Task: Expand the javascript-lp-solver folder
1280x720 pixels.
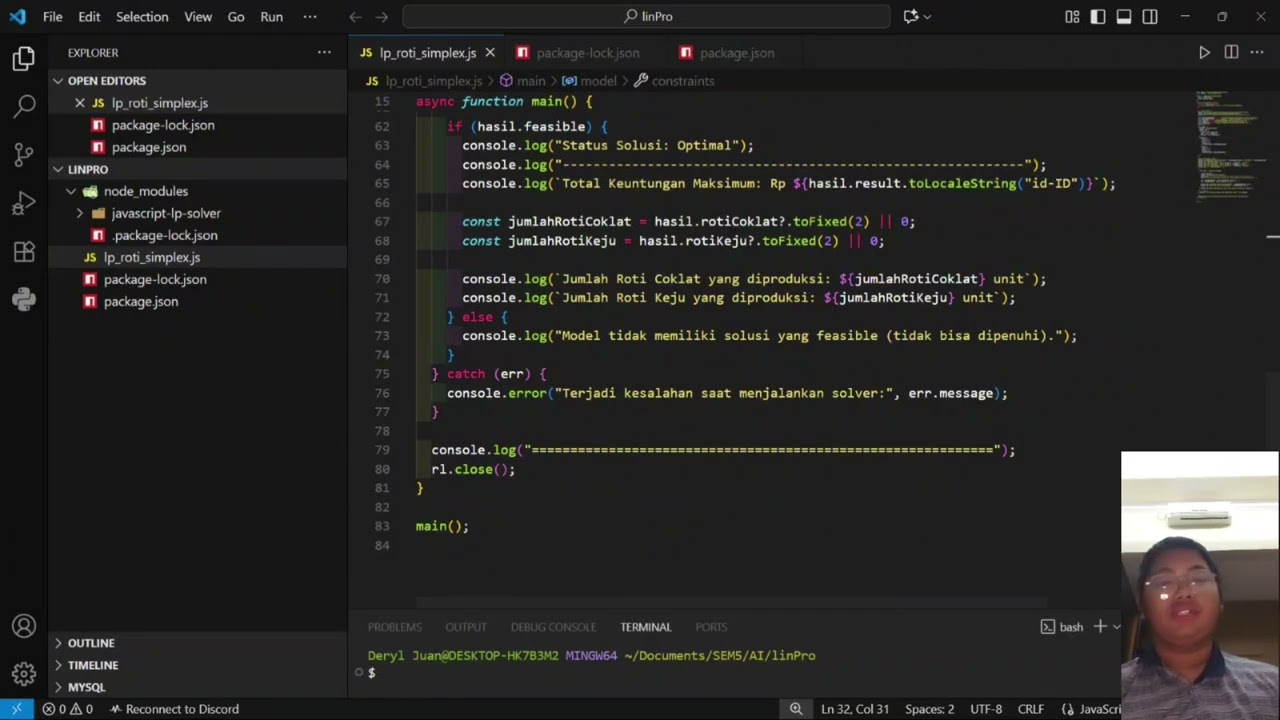Action: click(165, 213)
